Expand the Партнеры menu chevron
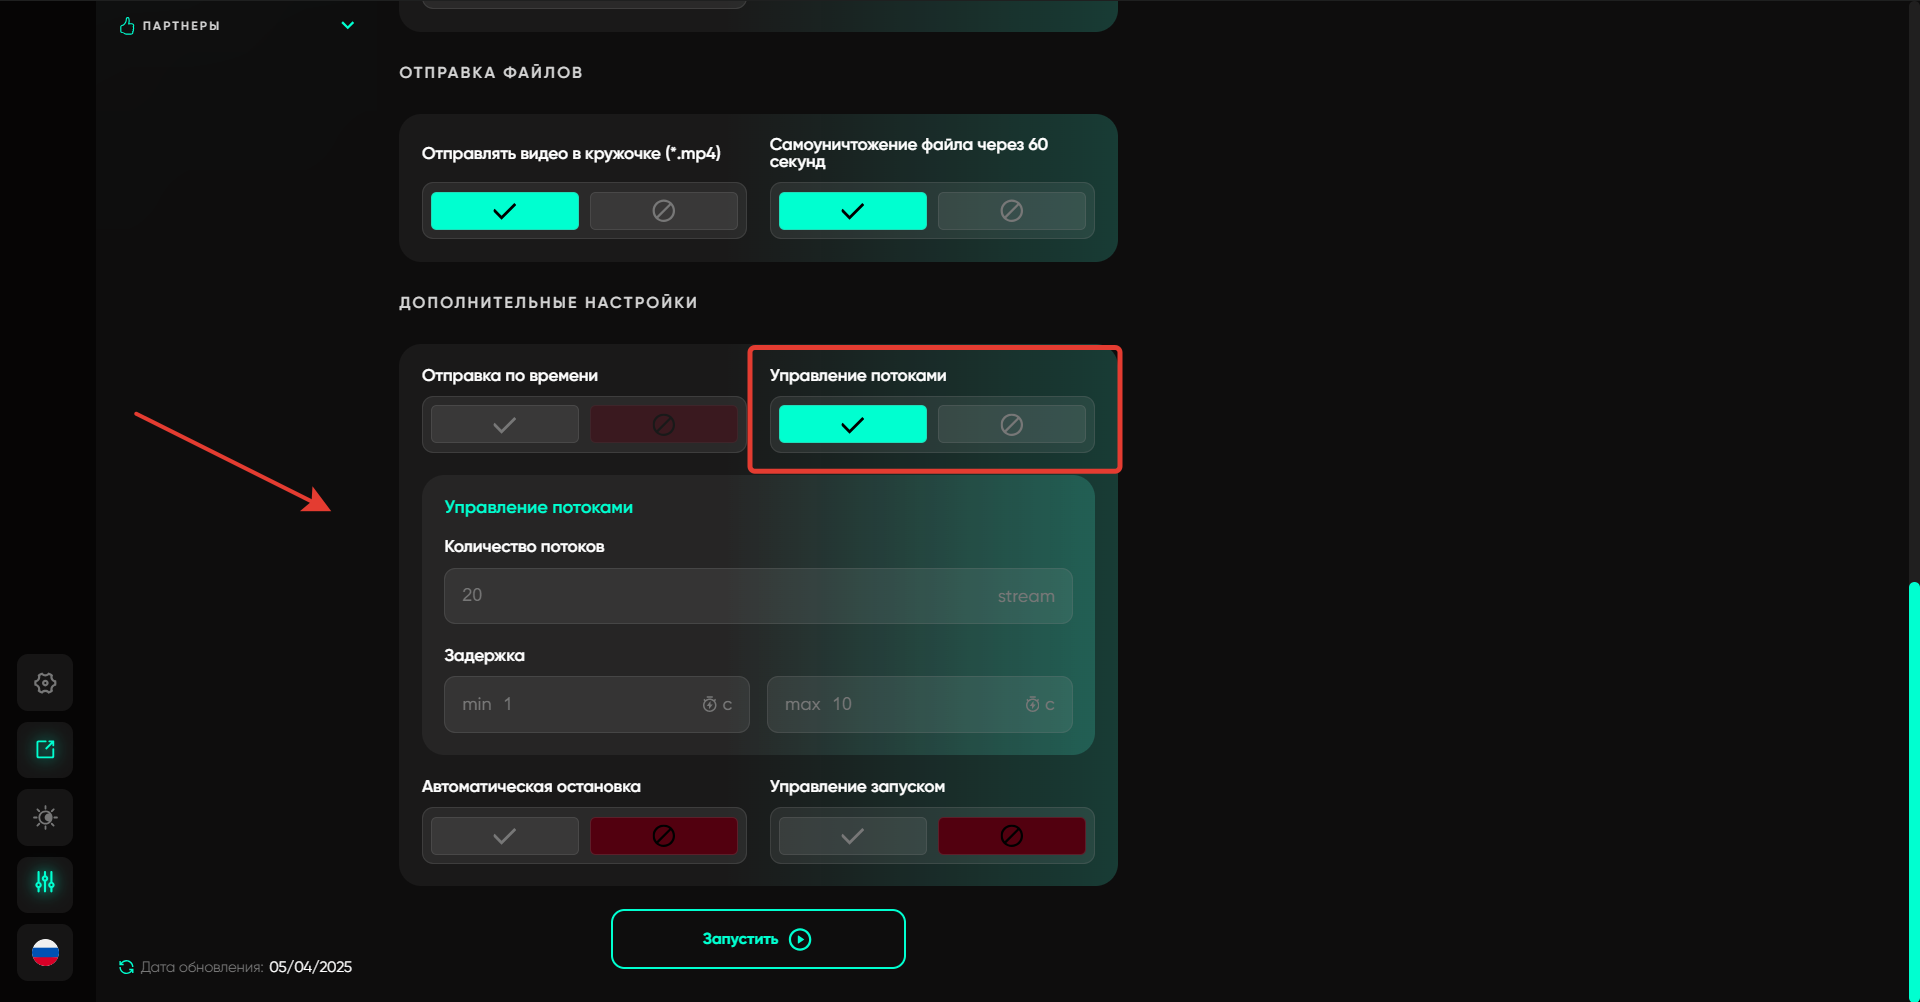Screen dimensions: 1920x1002 coord(348,26)
